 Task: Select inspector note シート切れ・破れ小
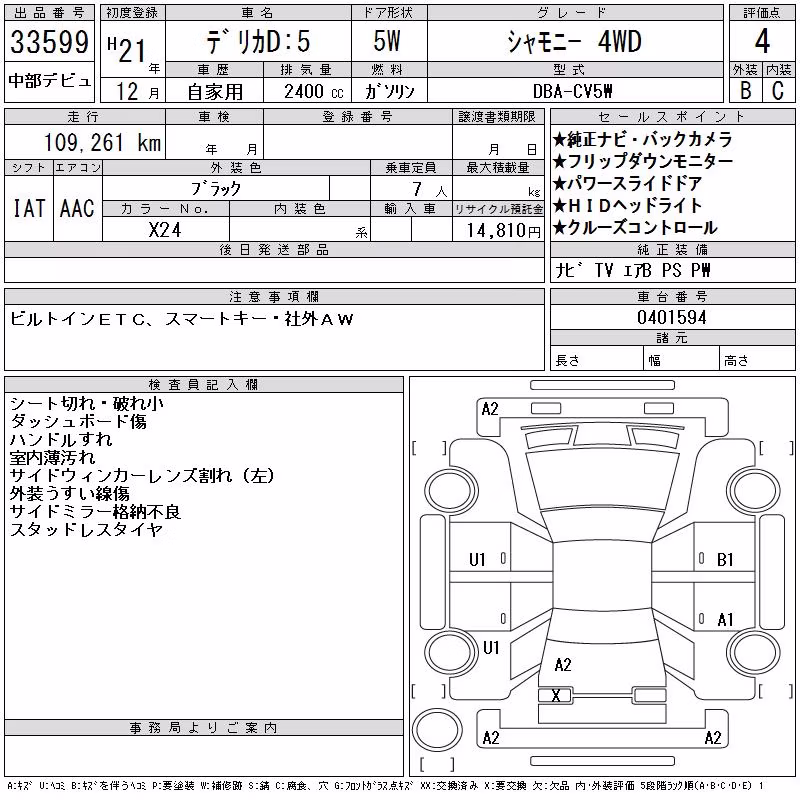[x=87, y=404]
